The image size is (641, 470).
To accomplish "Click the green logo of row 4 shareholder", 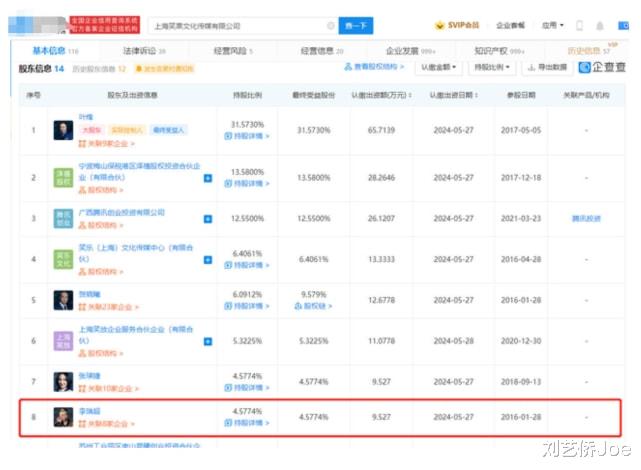I will click(x=63, y=259).
